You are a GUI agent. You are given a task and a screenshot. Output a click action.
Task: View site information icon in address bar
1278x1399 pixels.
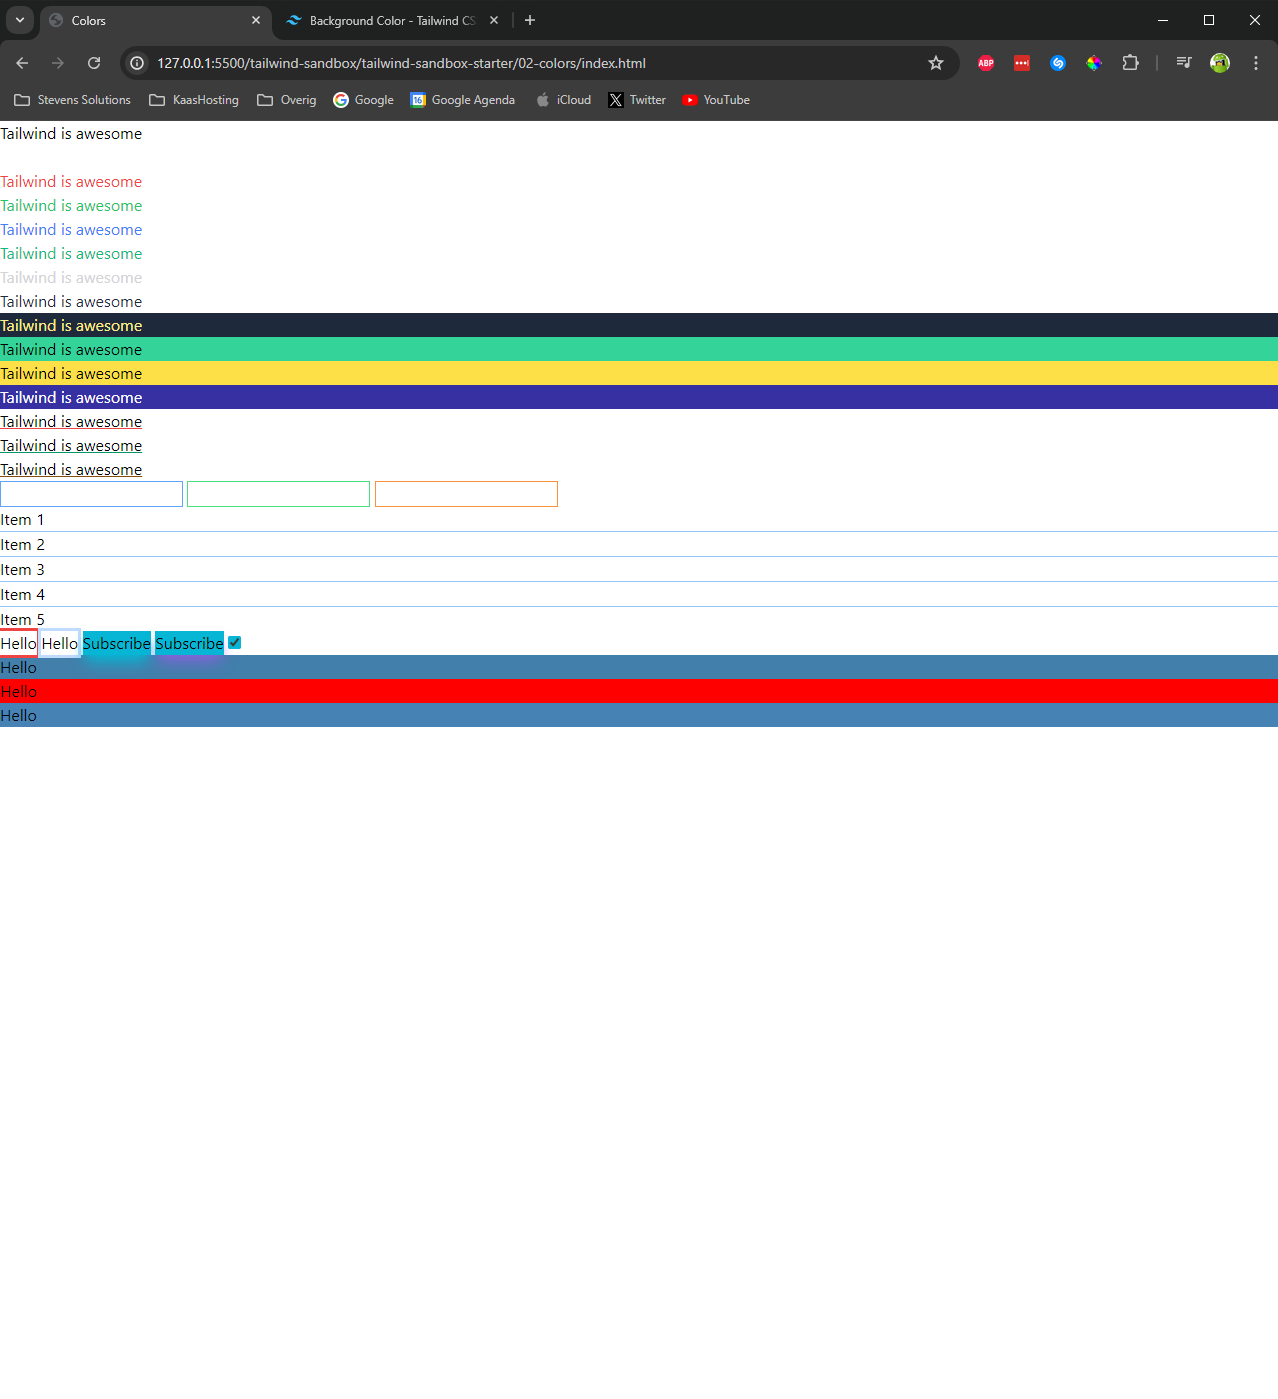138,63
